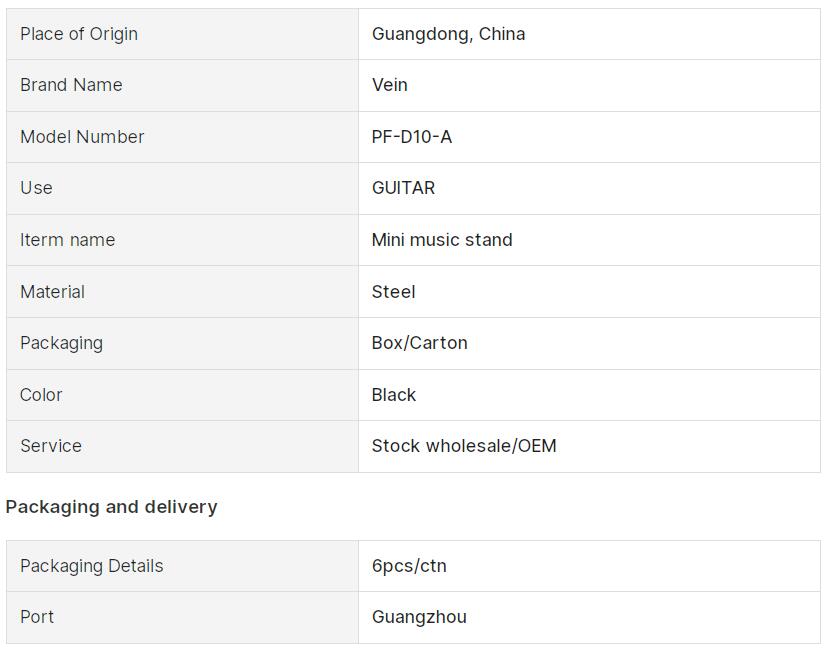Viewport: 829px width, 649px height.
Task: Click the 'Brand Name' label
Action: coord(71,85)
